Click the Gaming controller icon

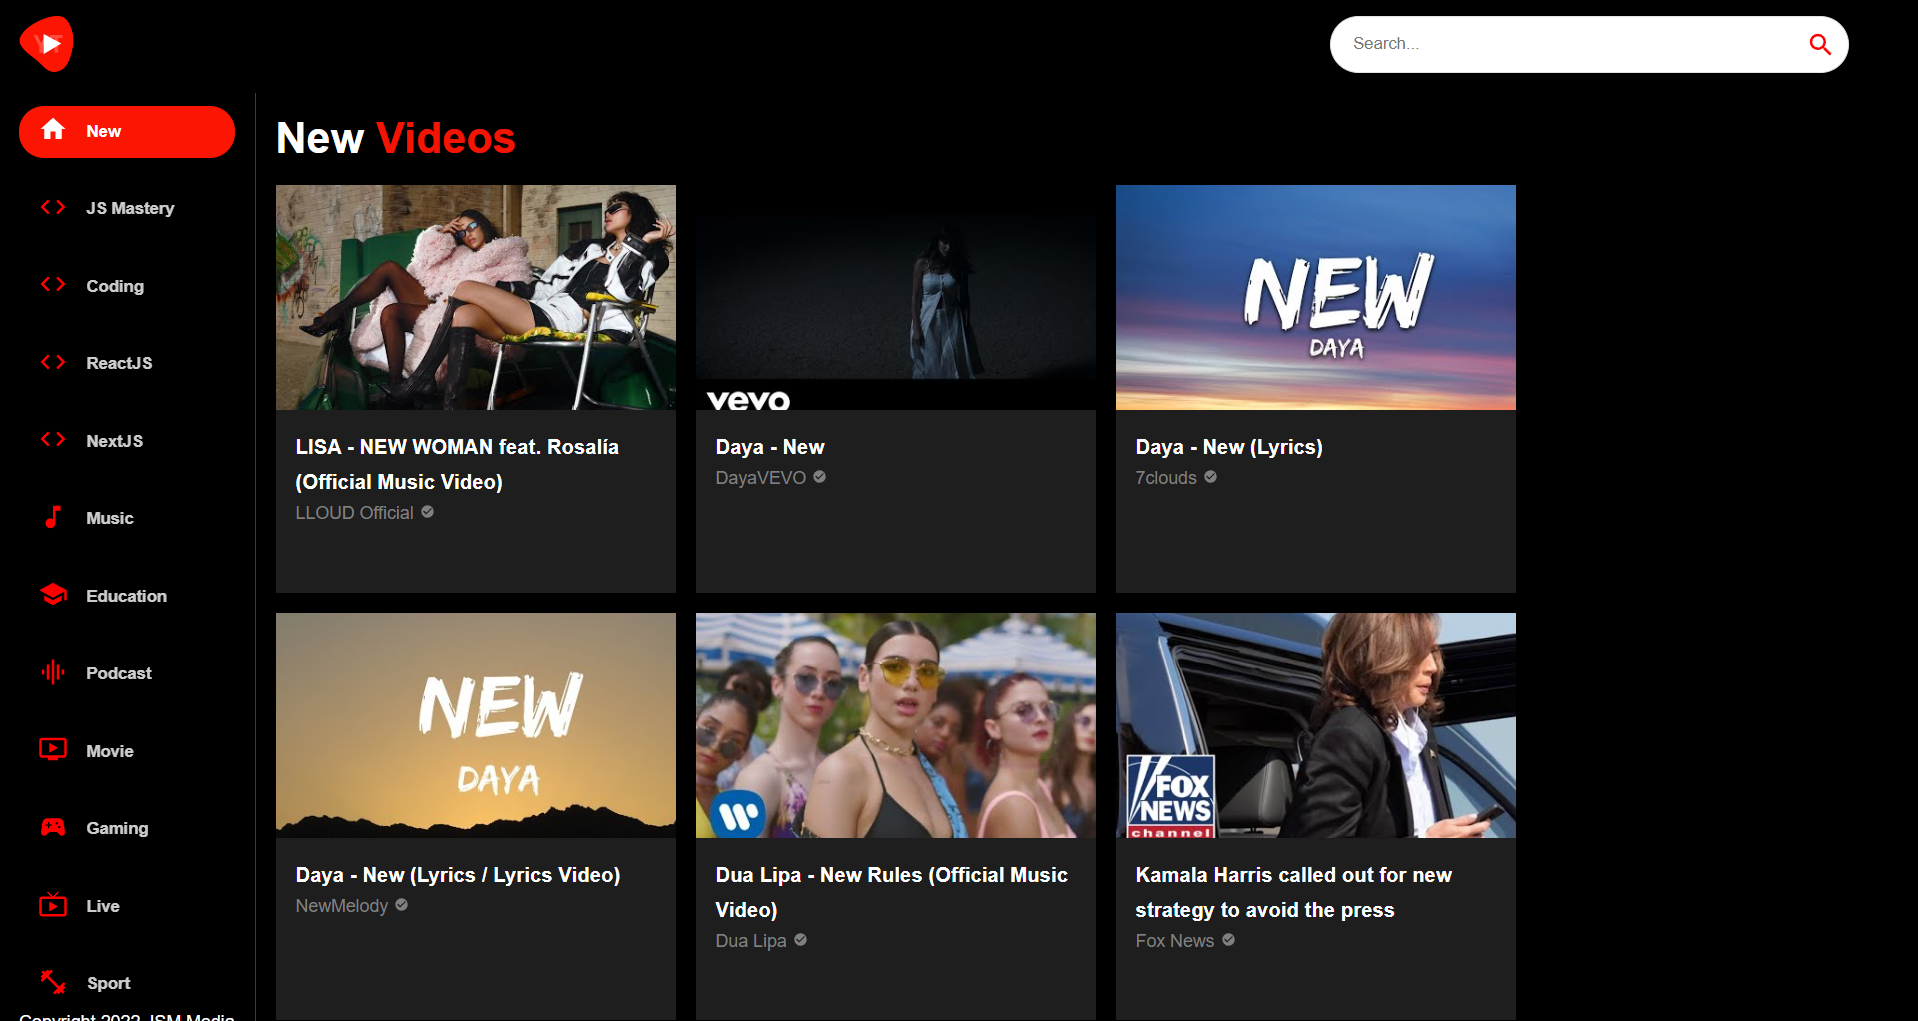[x=53, y=827]
